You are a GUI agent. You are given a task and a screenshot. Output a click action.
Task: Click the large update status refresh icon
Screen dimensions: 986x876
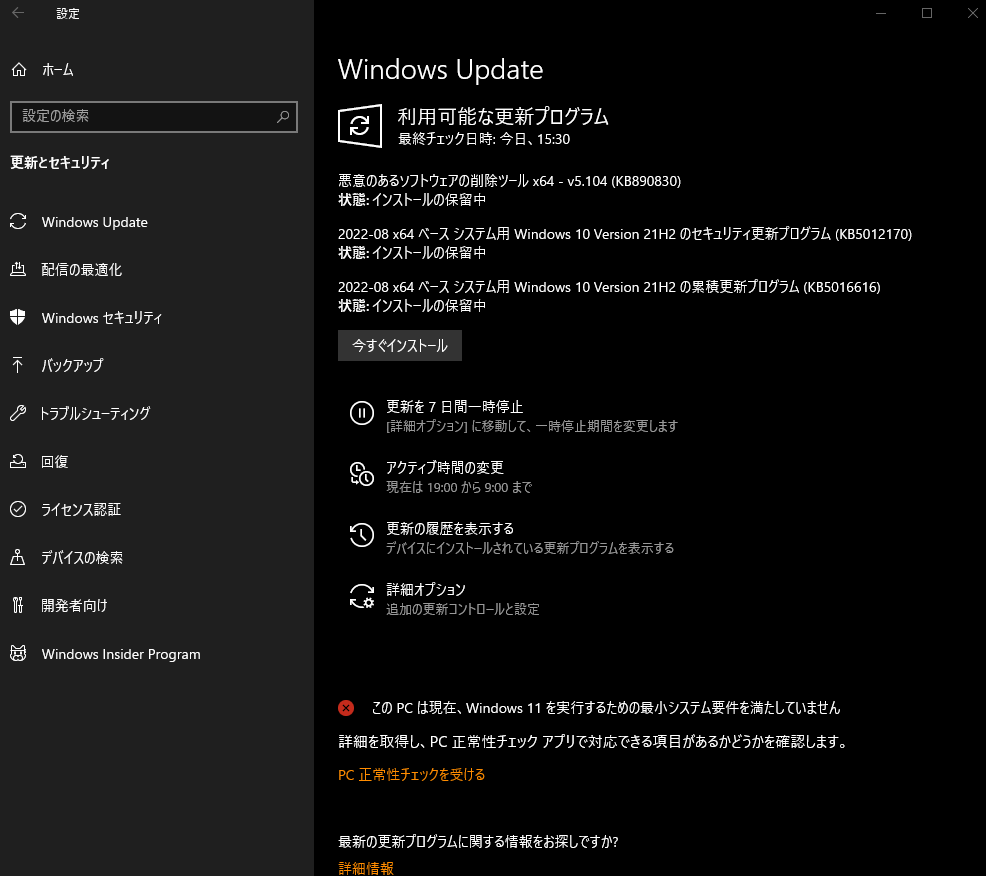click(x=360, y=126)
